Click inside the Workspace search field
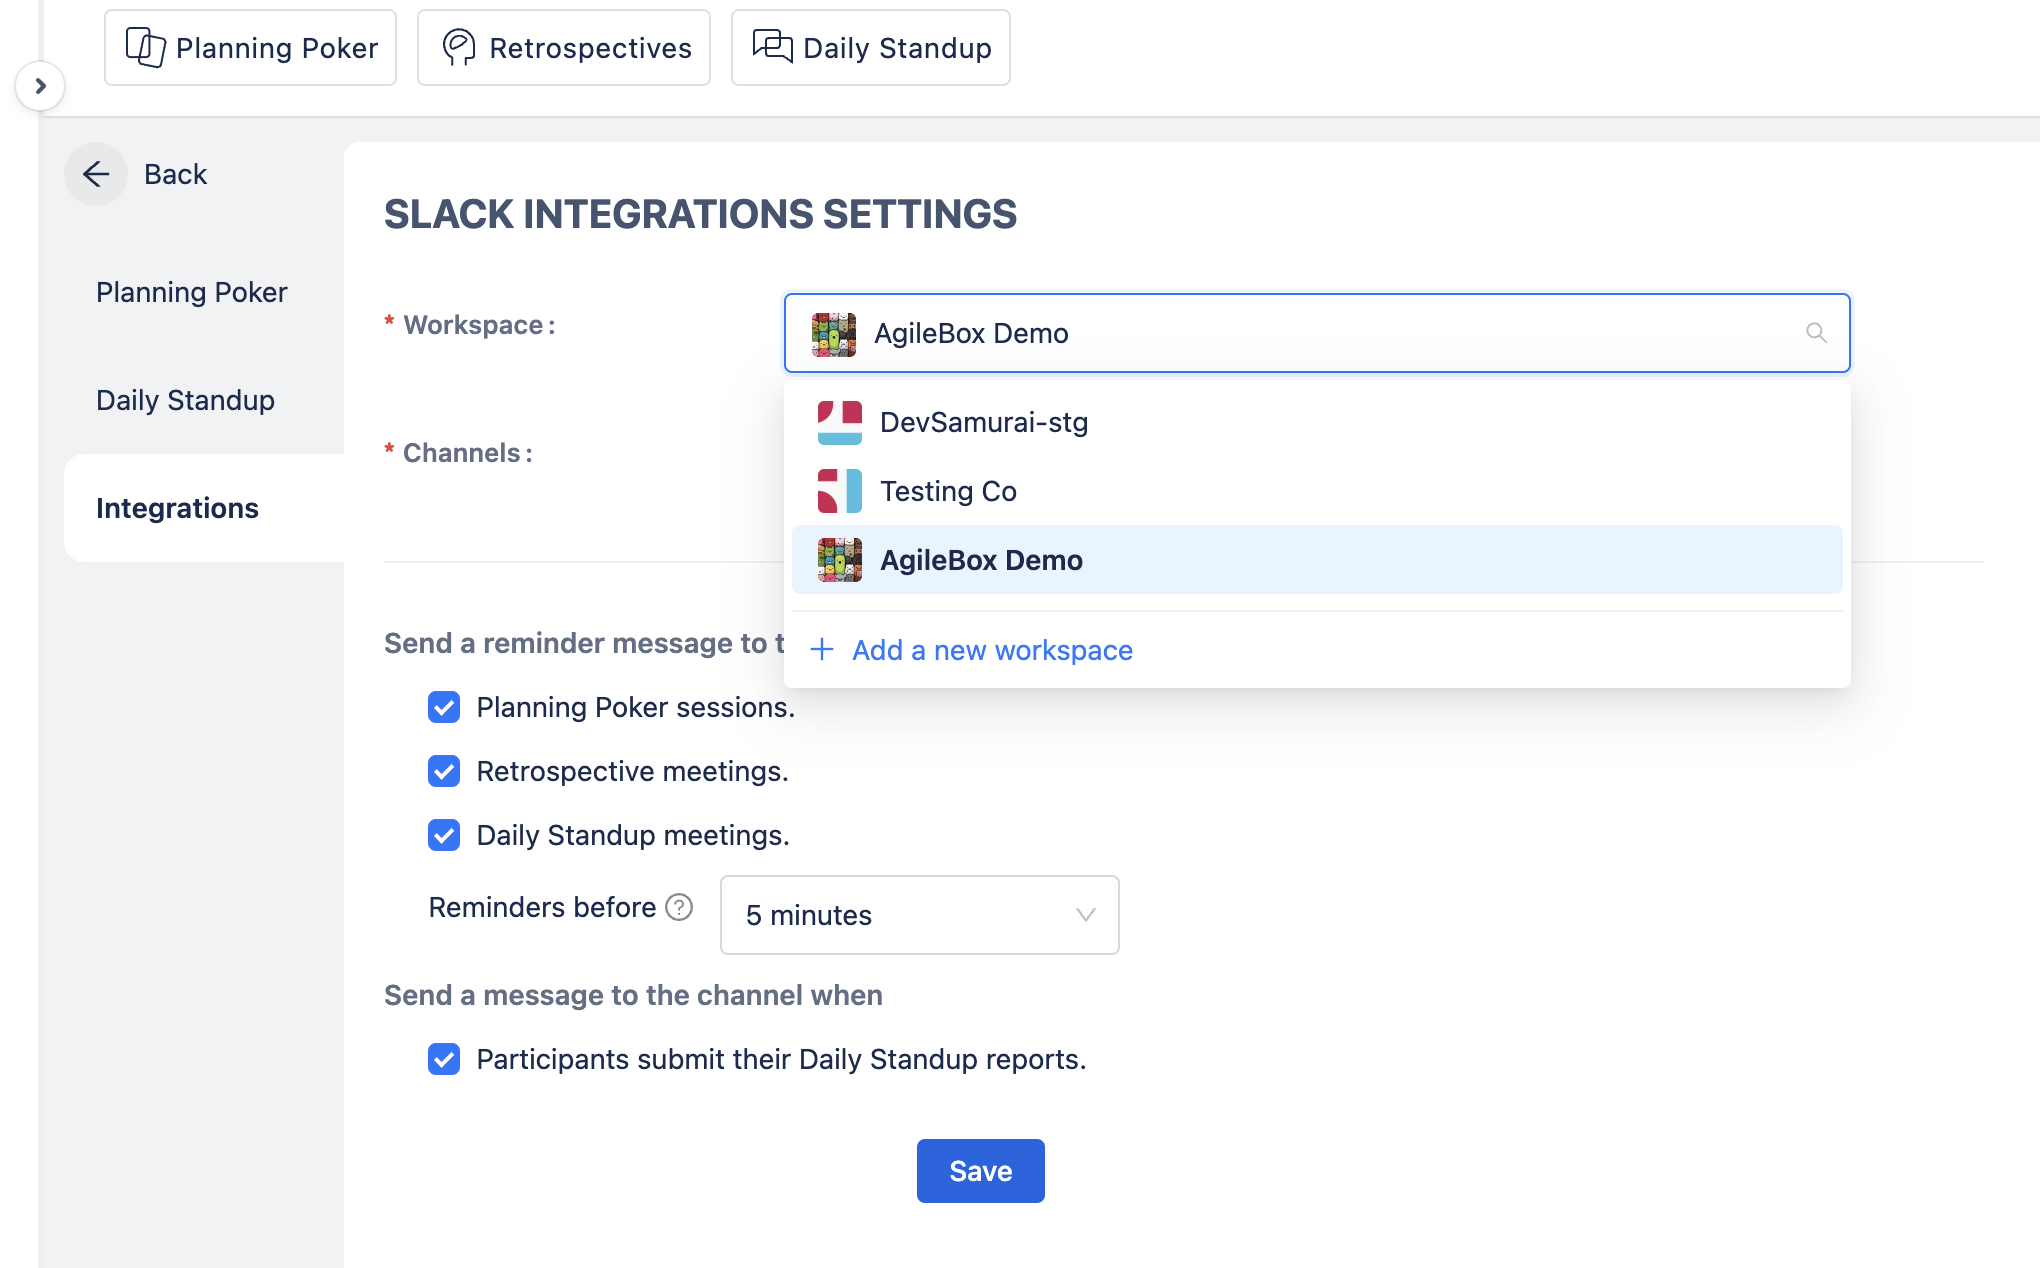2040x1268 pixels. tap(1300, 333)
